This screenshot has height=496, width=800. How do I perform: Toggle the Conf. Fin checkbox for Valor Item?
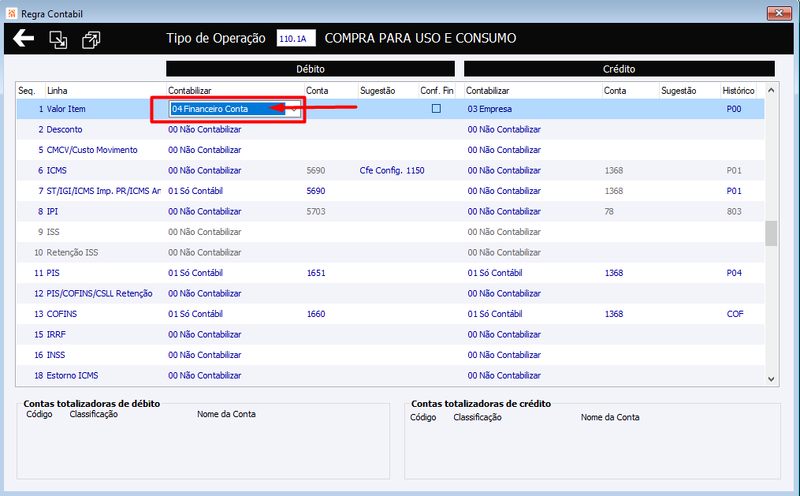click(x=436, y=108)
